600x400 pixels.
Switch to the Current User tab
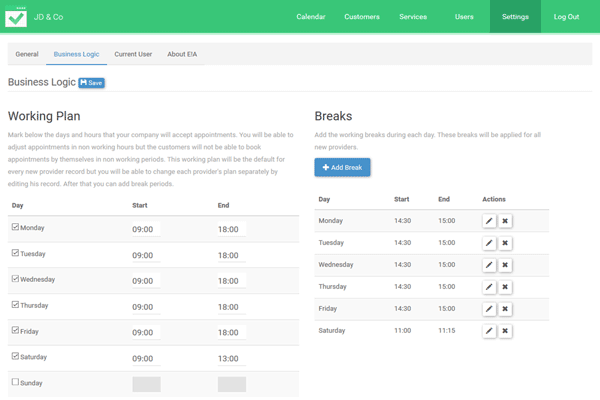[x=133, y=54]
